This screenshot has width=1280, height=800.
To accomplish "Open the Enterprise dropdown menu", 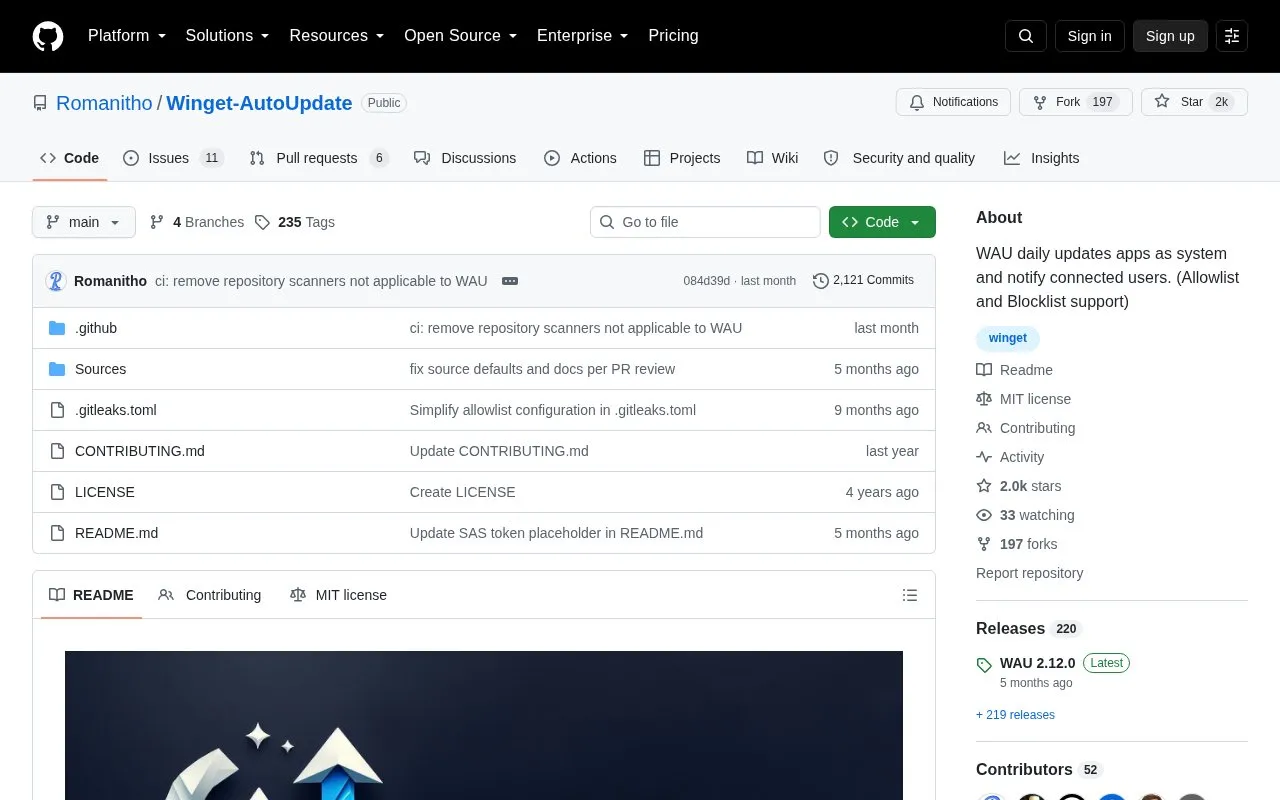I will click(x=583, y=36).
